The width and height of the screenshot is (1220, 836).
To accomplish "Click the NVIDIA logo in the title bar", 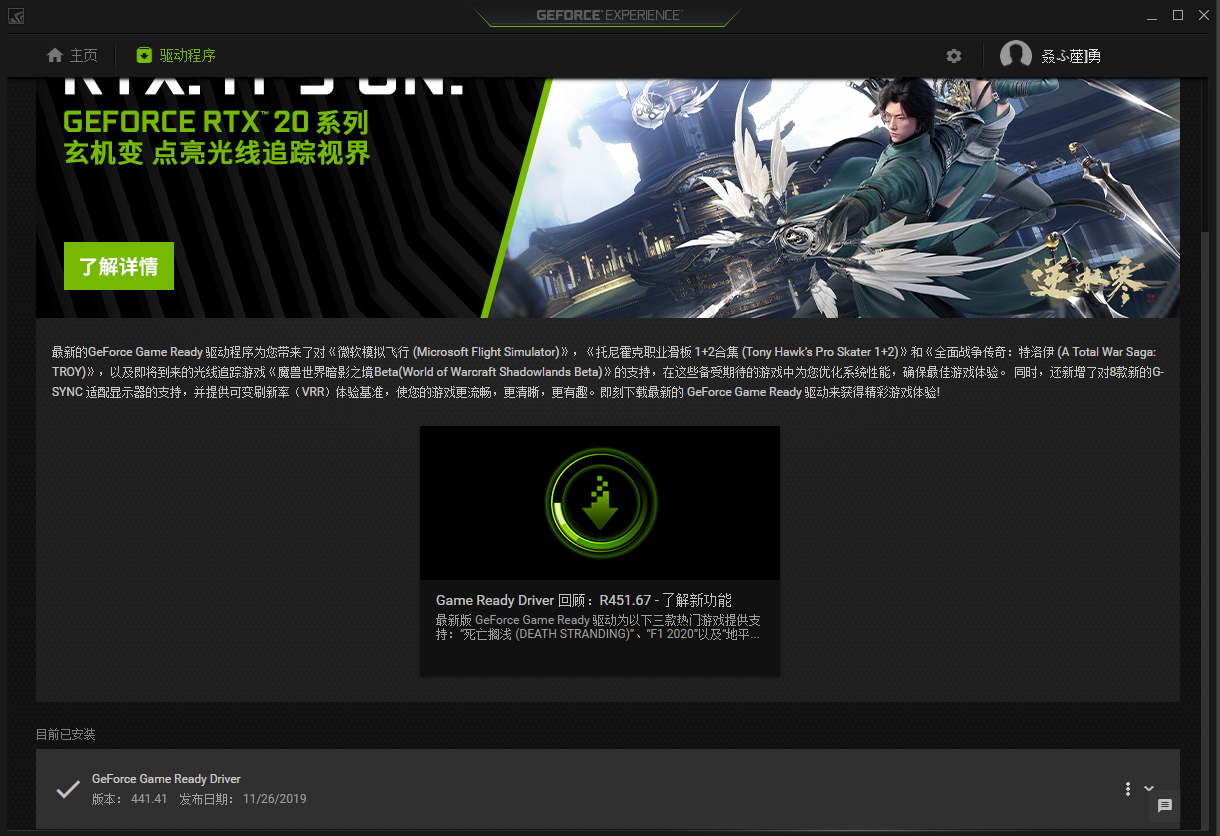I will pos(16,16).
